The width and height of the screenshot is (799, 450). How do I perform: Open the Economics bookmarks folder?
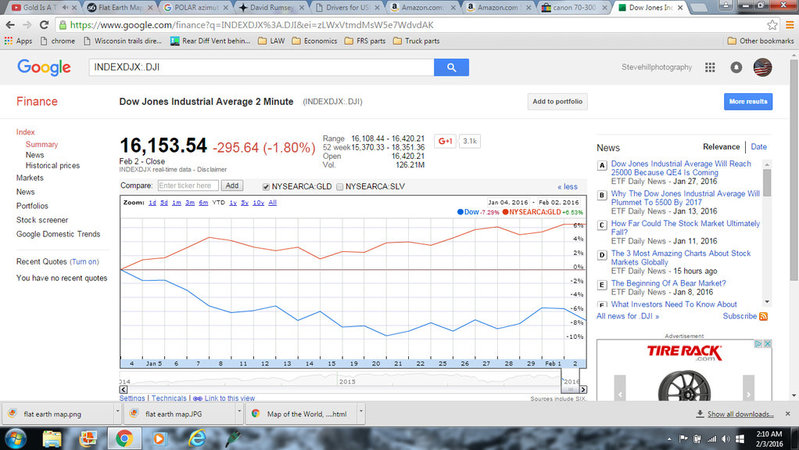[x=314, y=41]
